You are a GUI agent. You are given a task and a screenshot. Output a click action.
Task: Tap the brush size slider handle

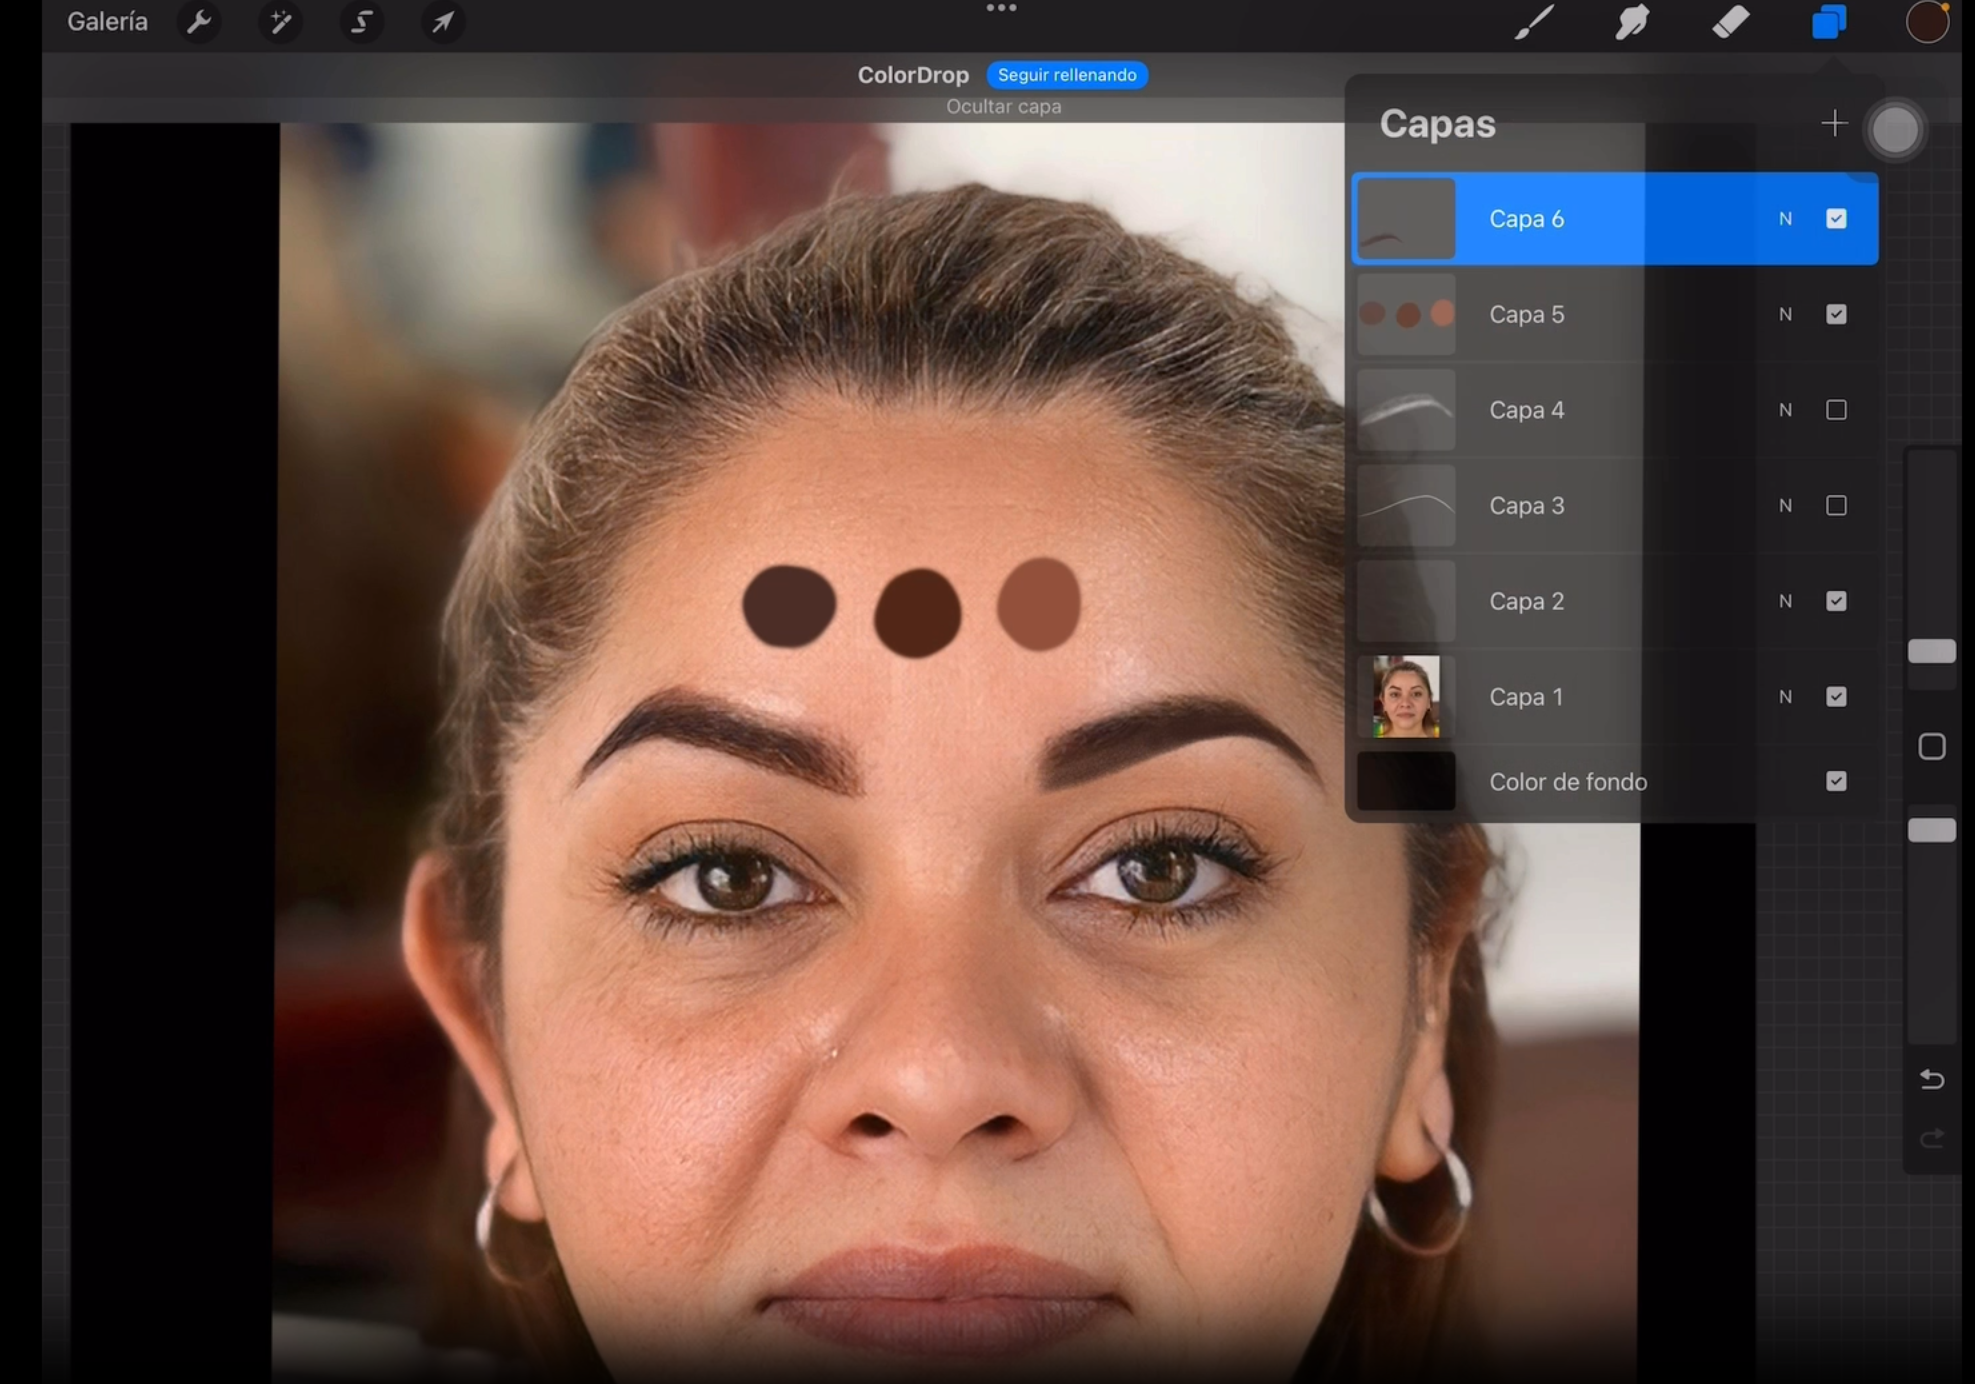coord(1931,651)
